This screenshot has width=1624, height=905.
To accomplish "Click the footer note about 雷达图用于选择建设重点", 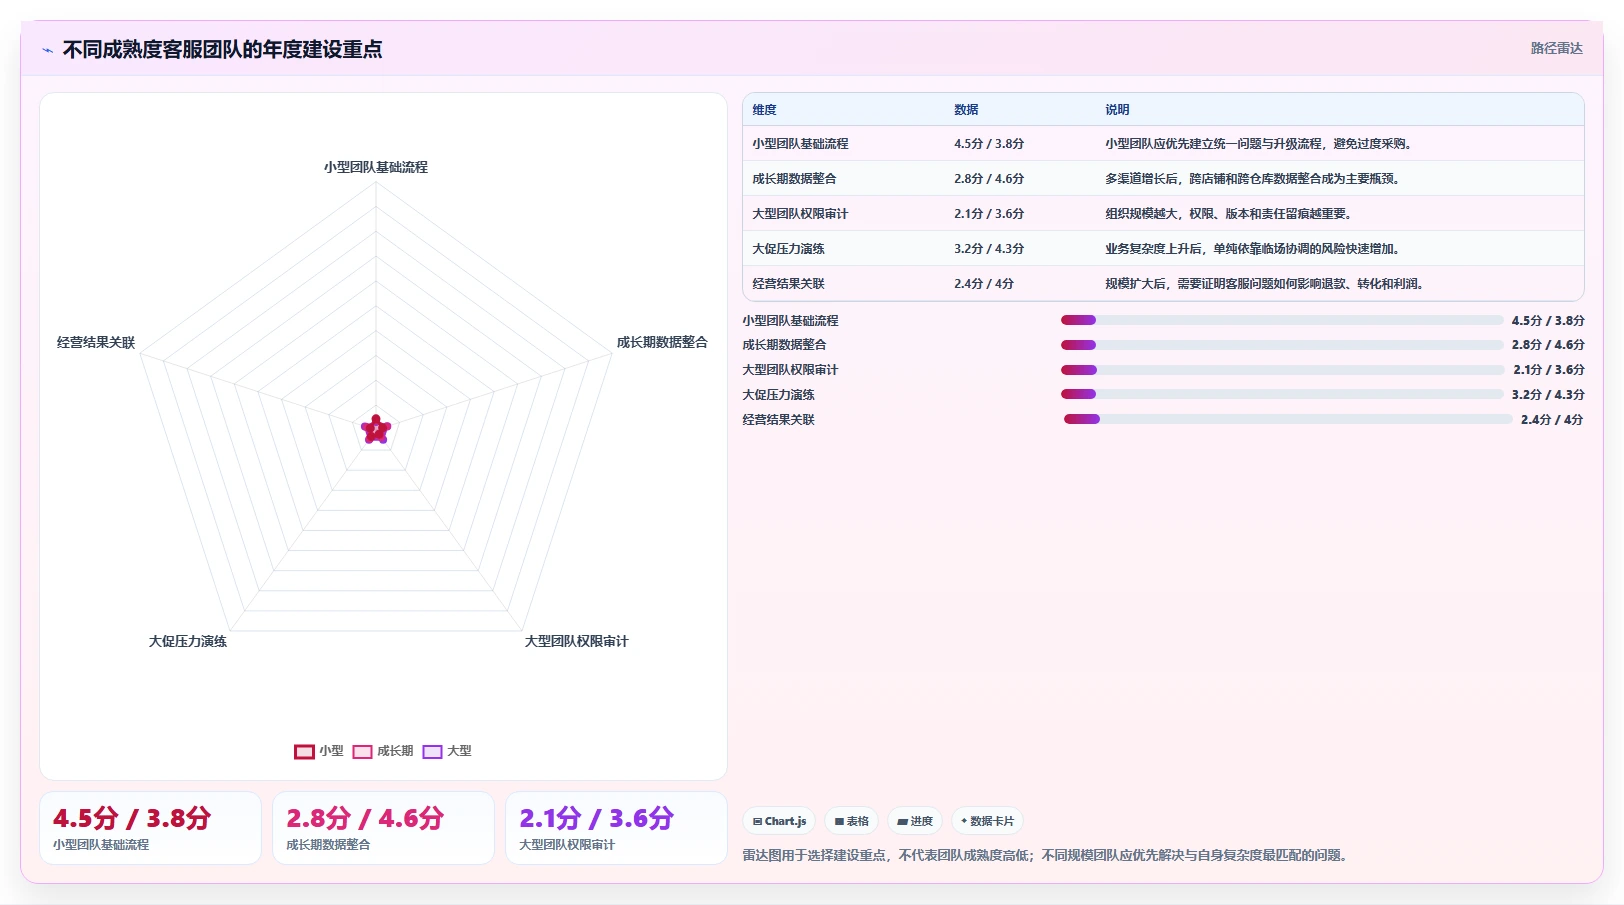I will [1044, 855].
